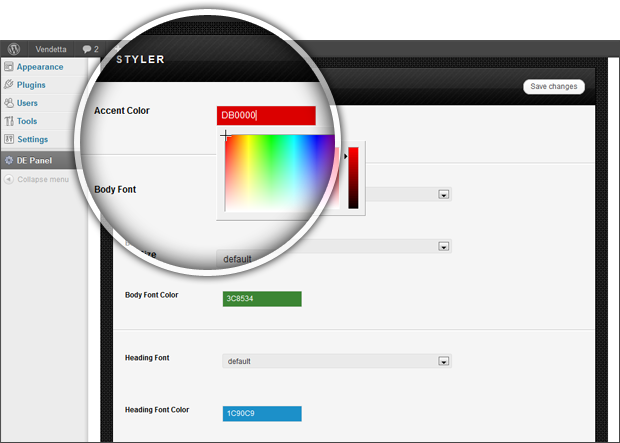Click the Appearance paintbrush icon
620x443 pixels.
click(x=9, y=67)
